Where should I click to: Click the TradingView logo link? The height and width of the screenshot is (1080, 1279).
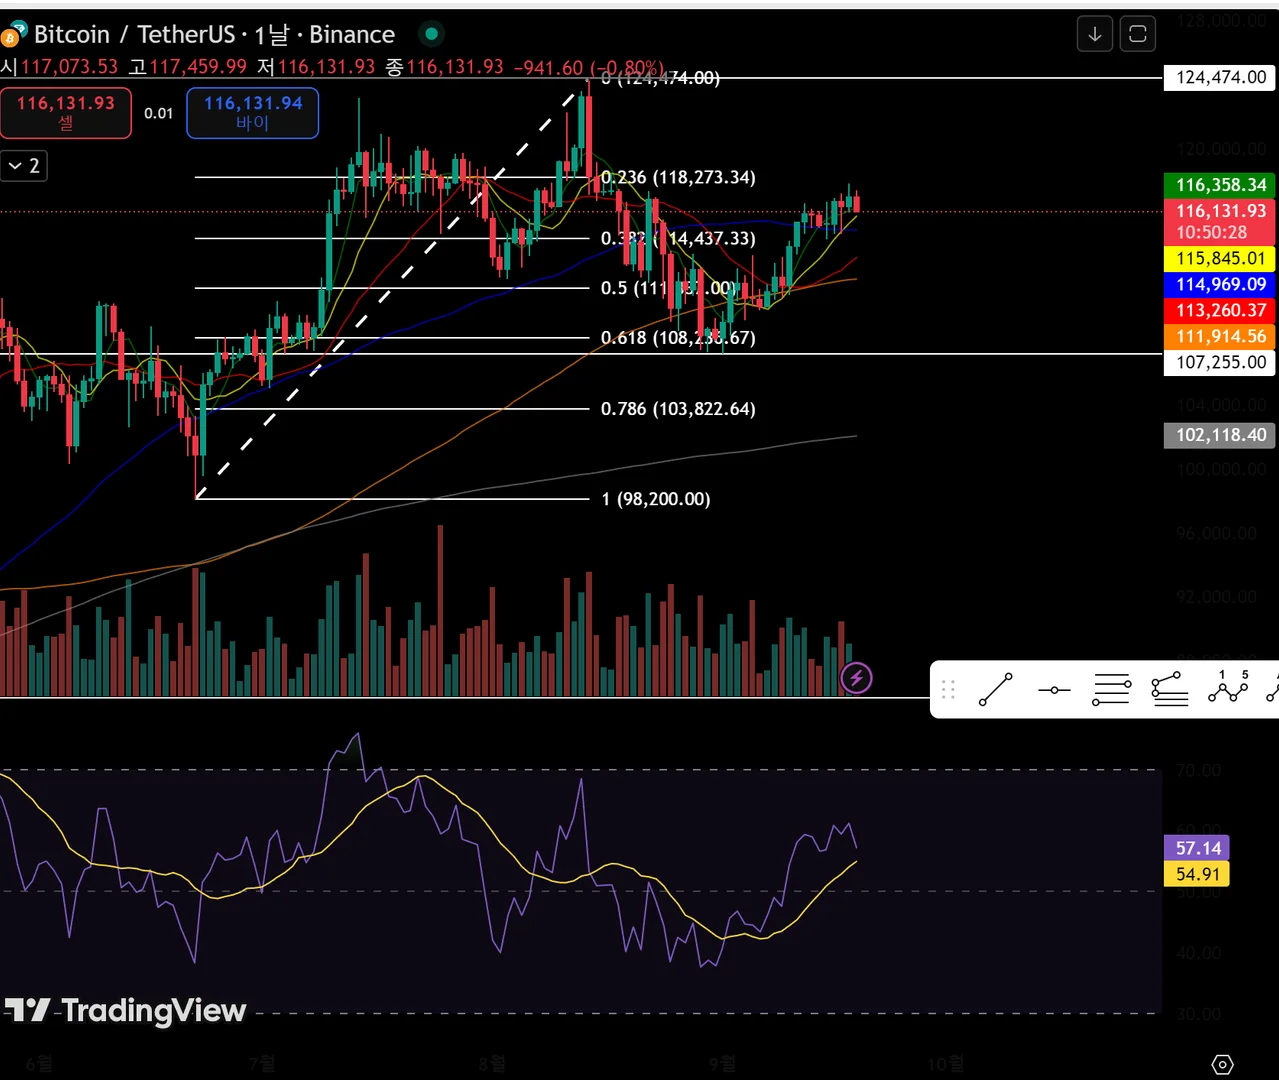coord(125,1010)
